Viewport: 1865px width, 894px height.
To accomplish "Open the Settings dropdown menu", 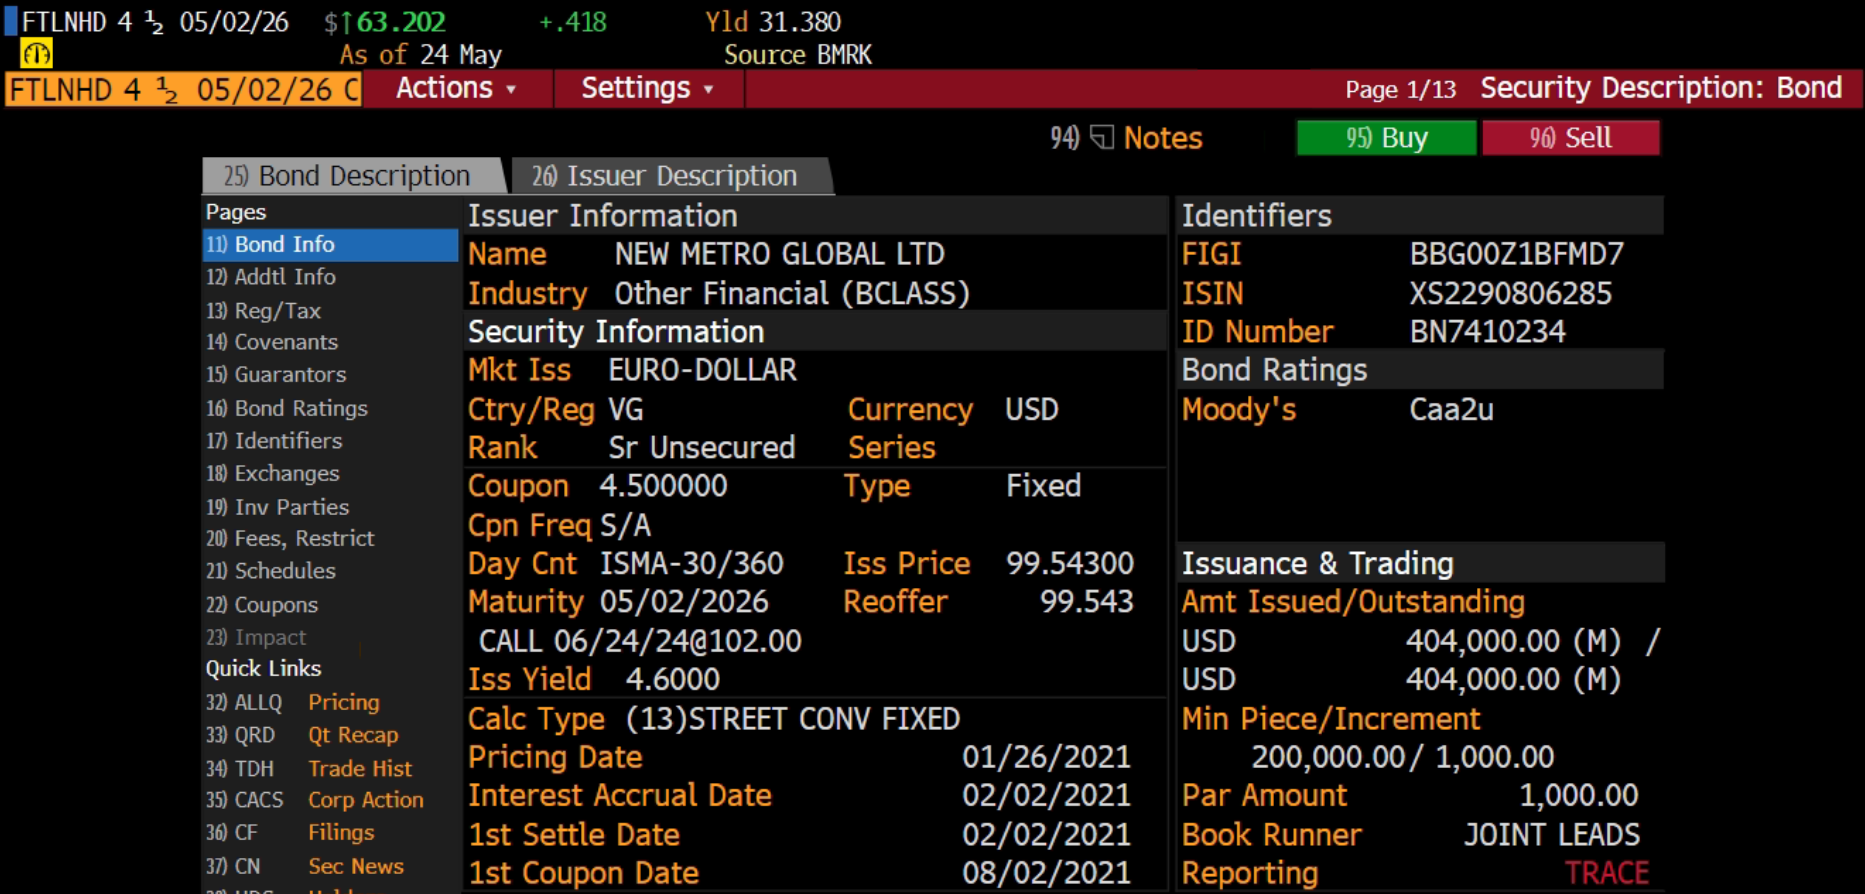I will pos(648,89).
